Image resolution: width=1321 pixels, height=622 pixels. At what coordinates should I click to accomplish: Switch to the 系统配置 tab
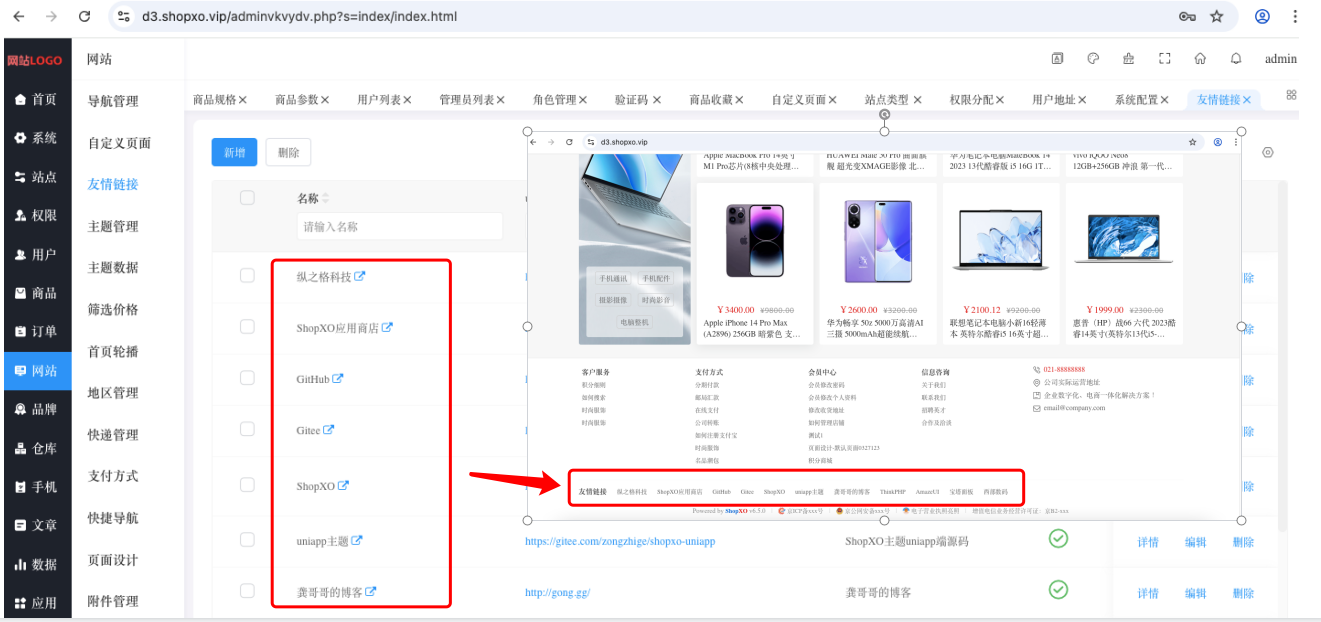[x=1137, y=100]
